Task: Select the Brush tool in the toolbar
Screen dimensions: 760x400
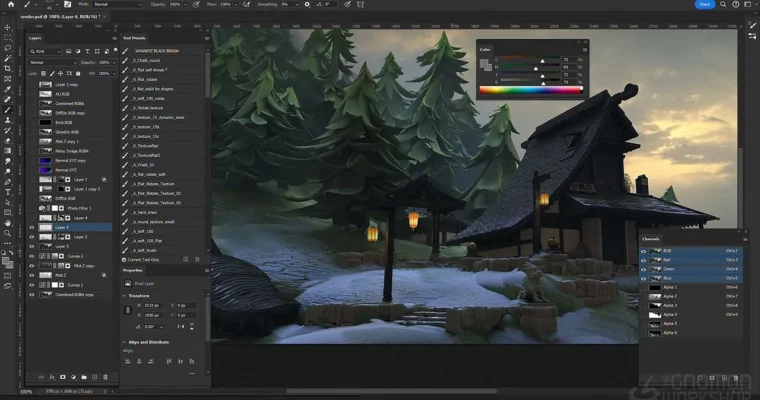Action: click(x=8, y=110)
